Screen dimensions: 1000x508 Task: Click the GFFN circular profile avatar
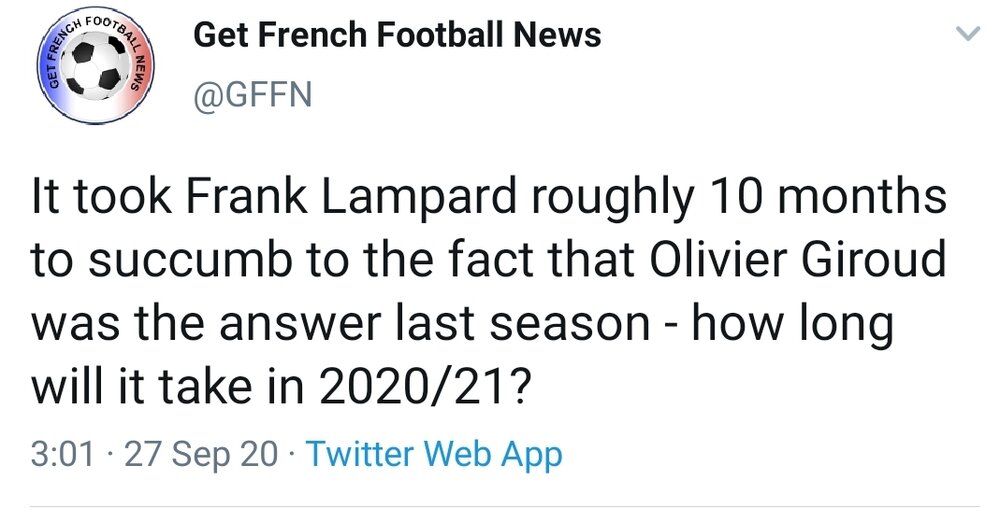click(96, 64)
